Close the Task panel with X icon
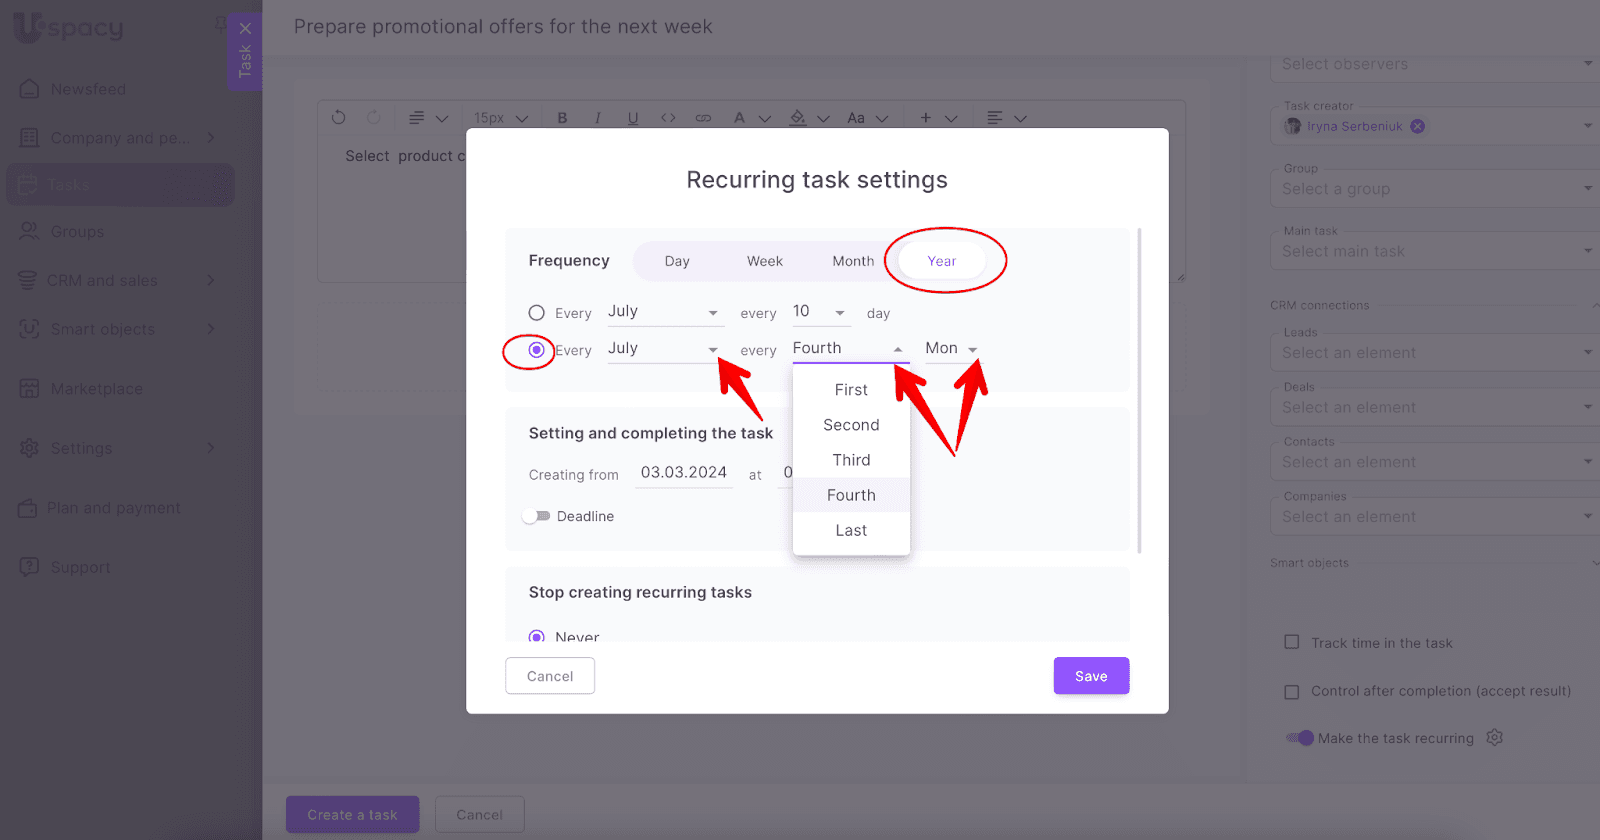The image size is (1600, 840). click(245, 28)
